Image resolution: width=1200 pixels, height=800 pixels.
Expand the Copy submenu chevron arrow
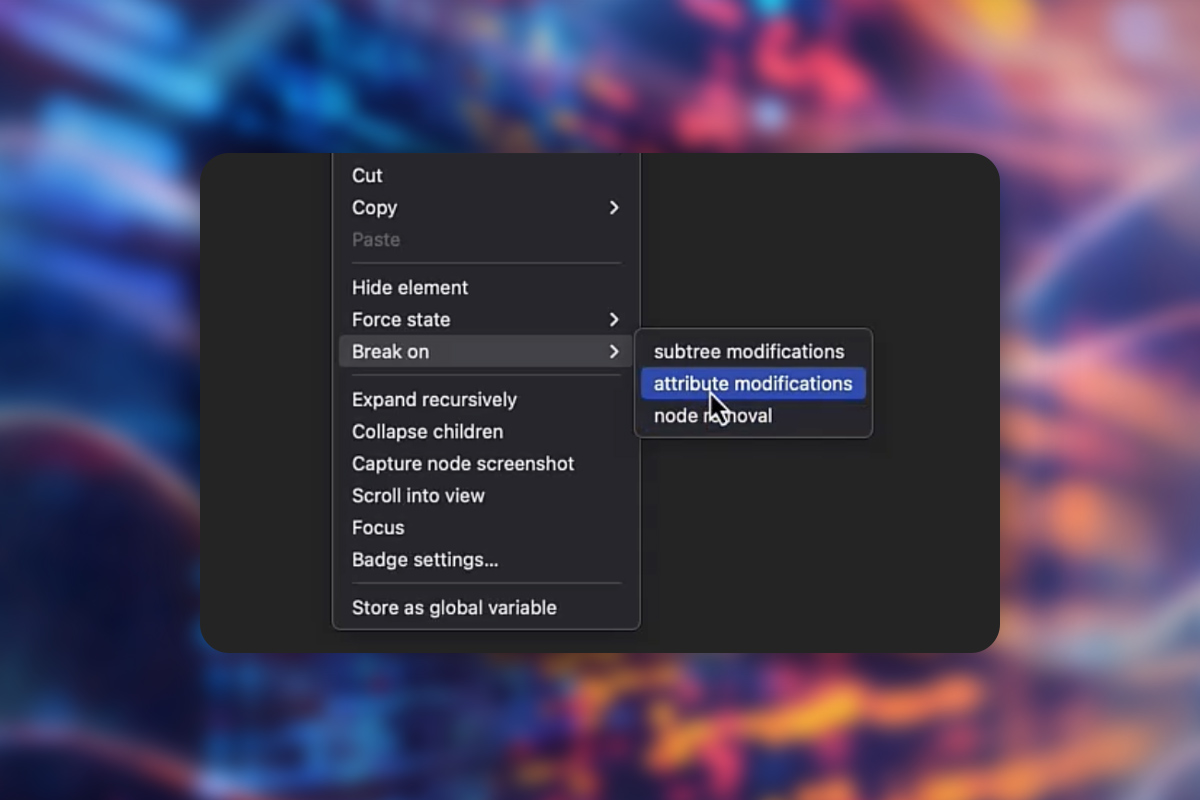[x=614, y=207]
